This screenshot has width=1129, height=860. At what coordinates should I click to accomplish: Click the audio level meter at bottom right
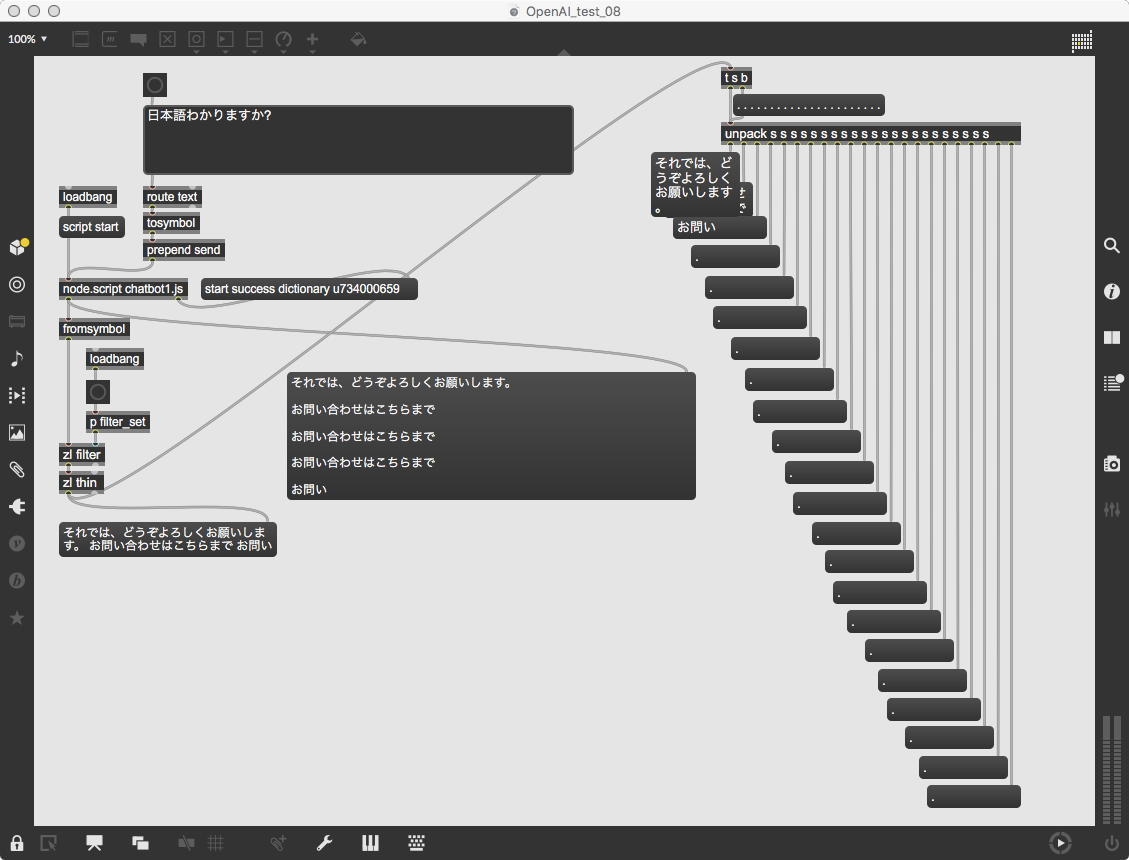(x=1112, y=769)
